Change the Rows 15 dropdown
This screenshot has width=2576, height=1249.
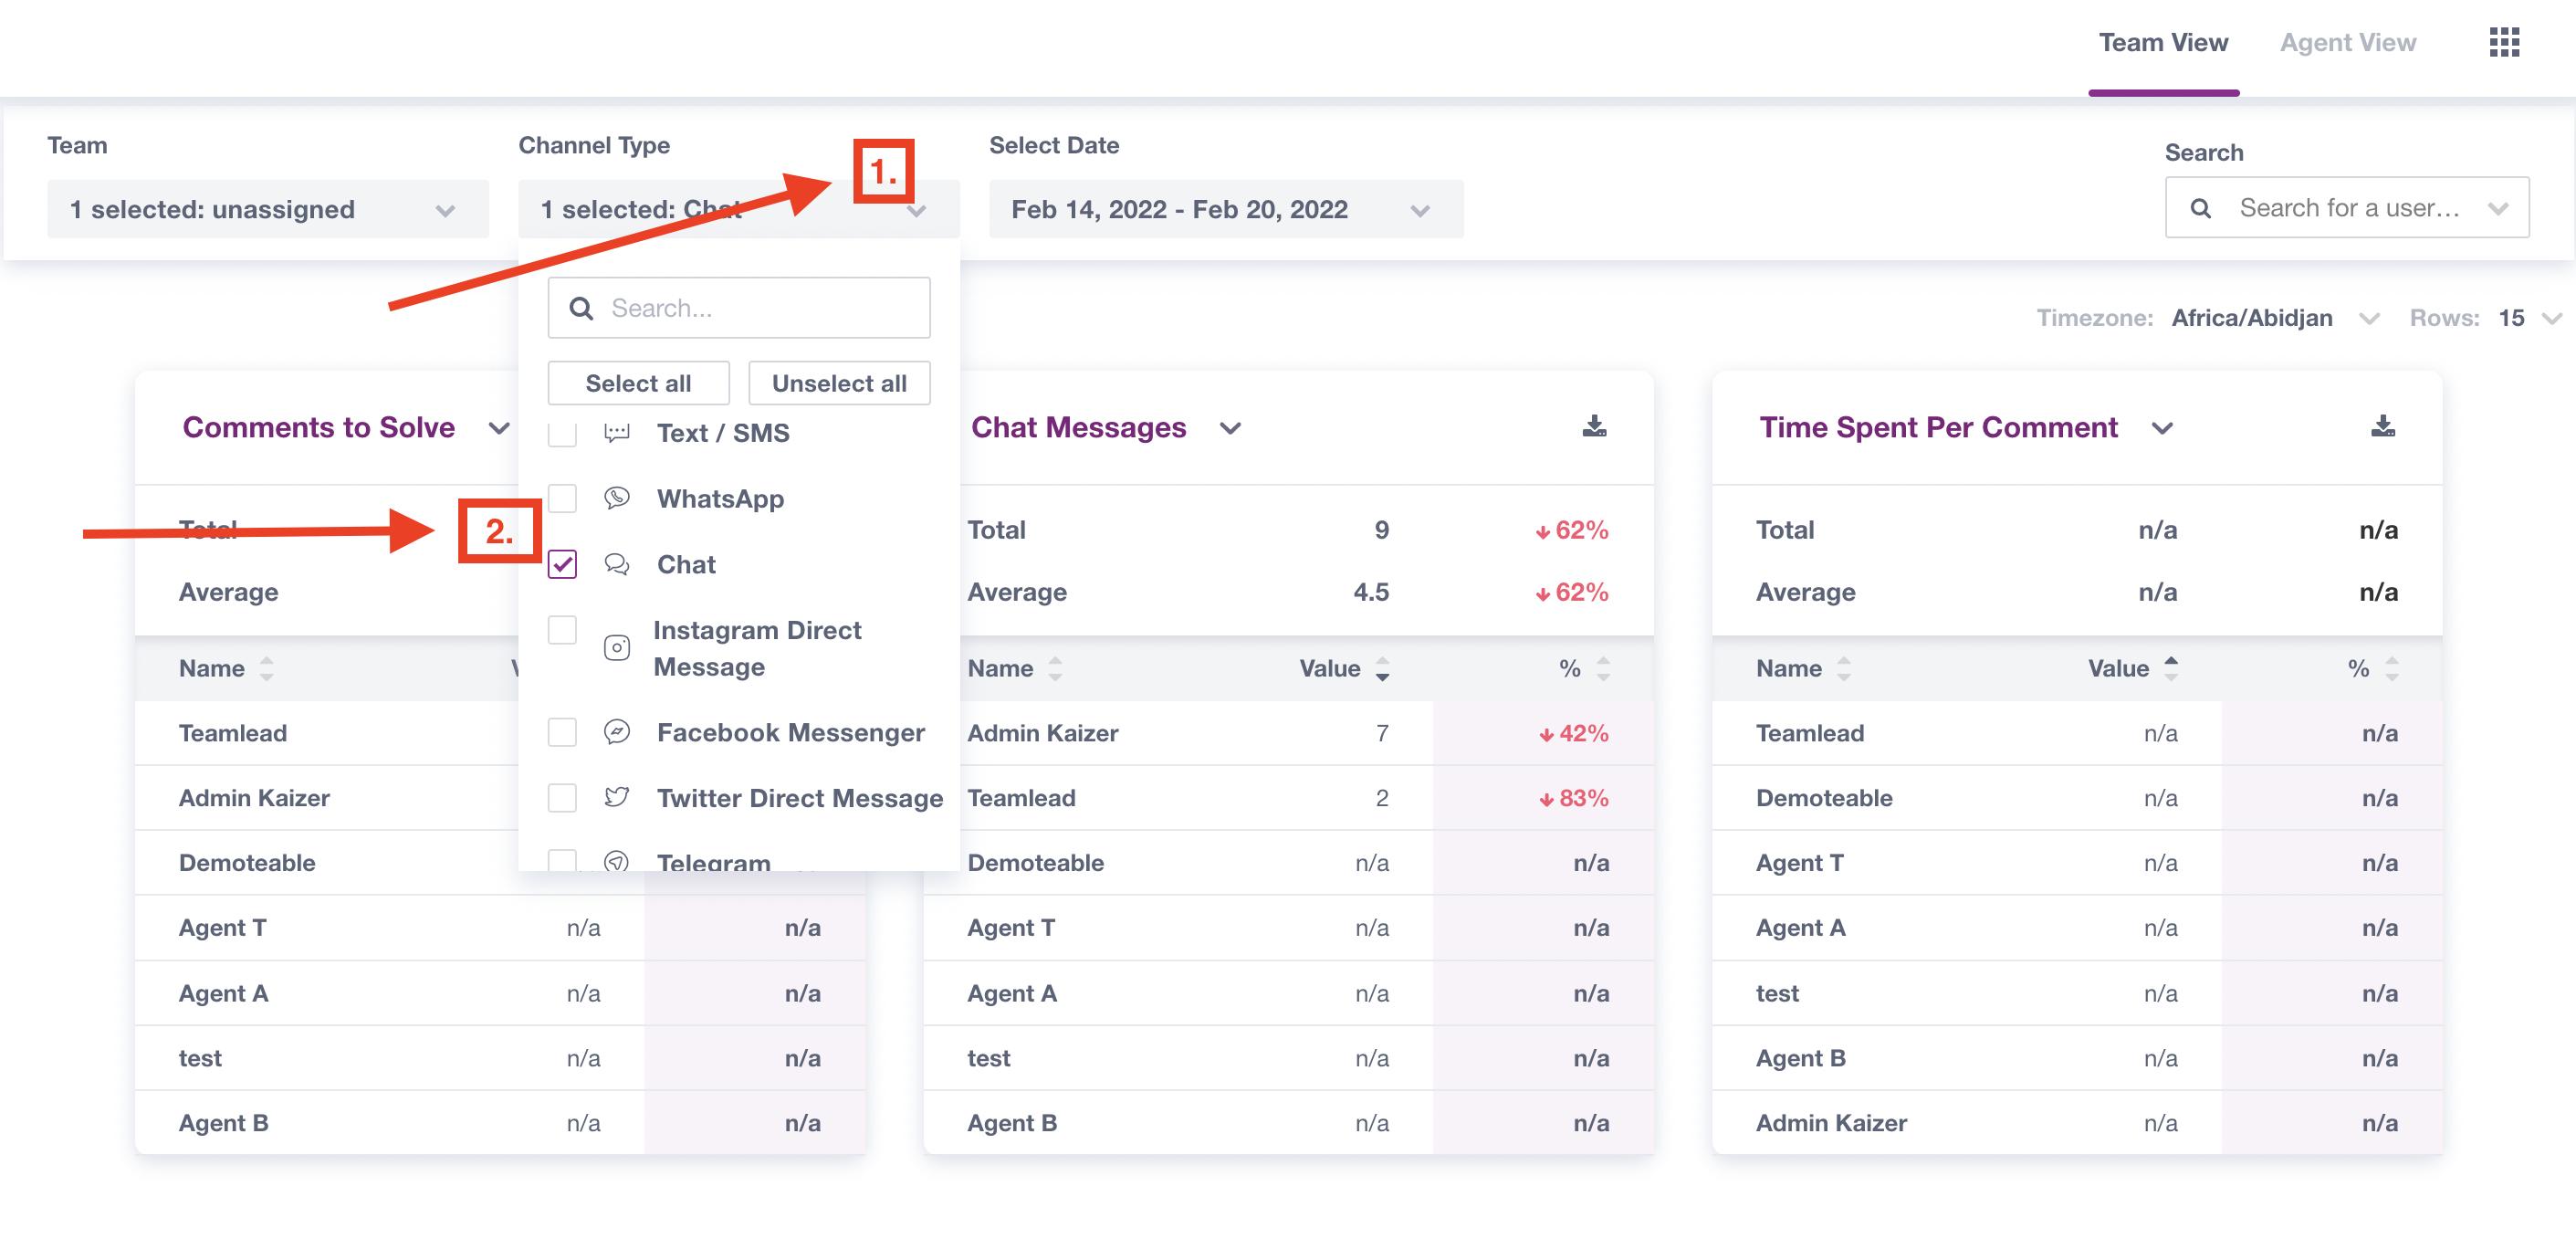point(2529,318)
